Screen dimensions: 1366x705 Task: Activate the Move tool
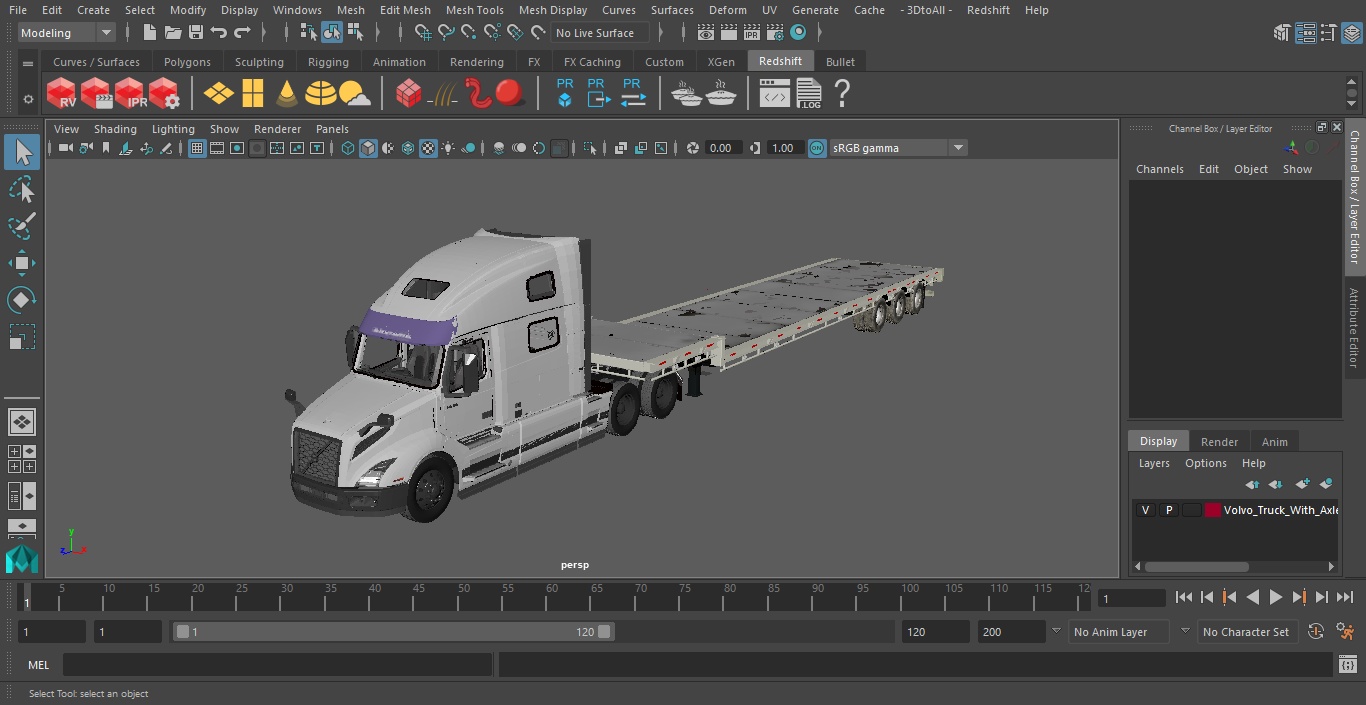coord(22,263)
